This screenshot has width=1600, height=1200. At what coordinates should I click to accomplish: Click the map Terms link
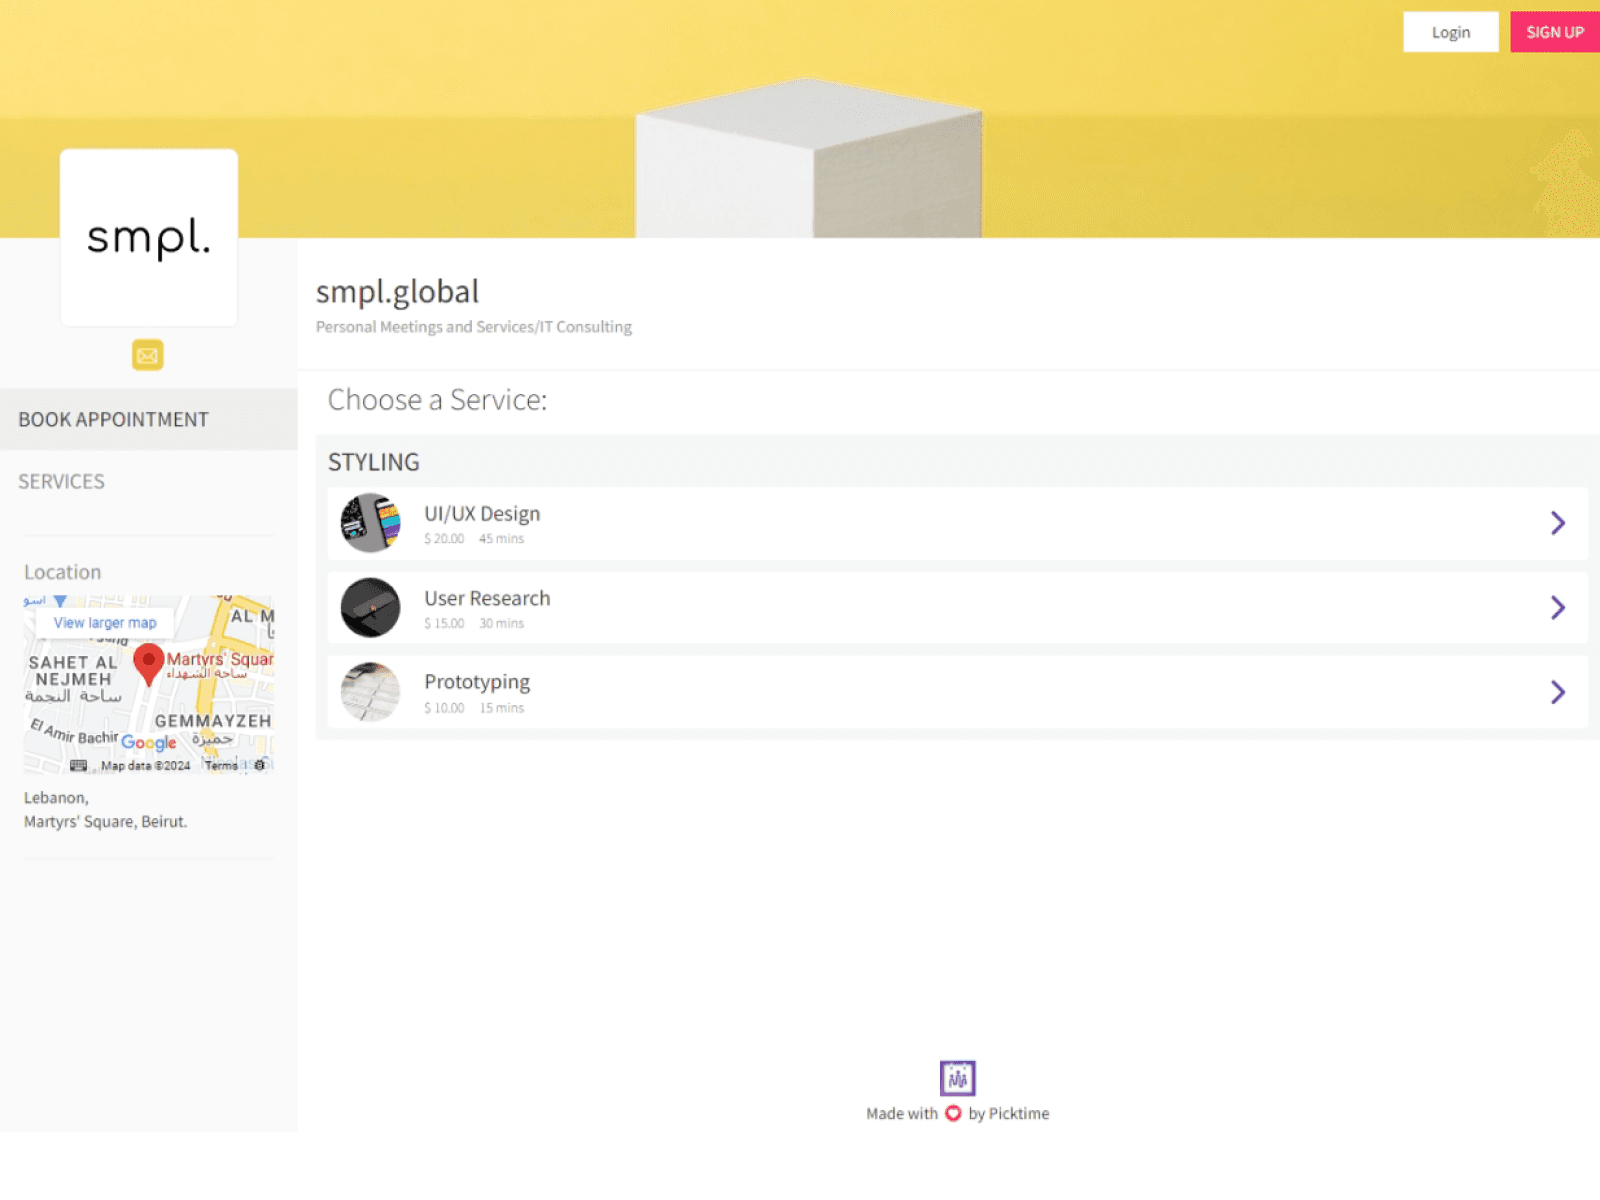coord(222,766)
